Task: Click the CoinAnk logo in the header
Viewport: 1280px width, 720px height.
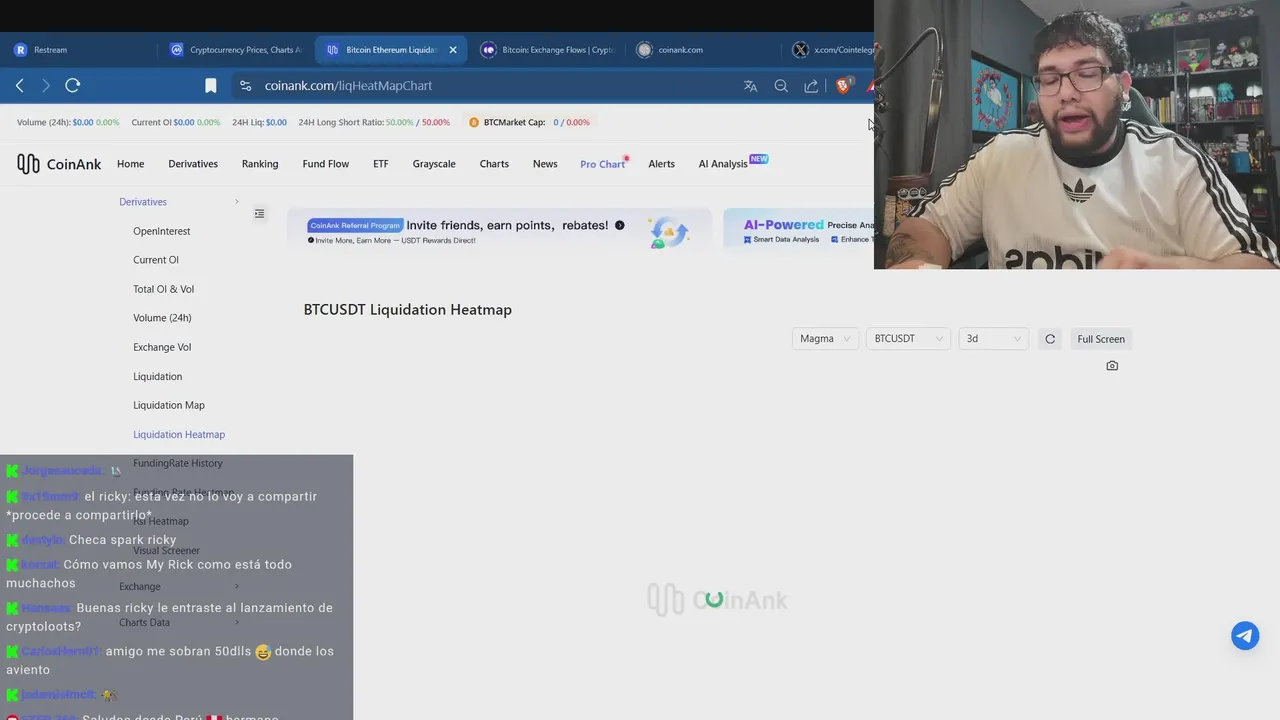Action: pos(59,164)
